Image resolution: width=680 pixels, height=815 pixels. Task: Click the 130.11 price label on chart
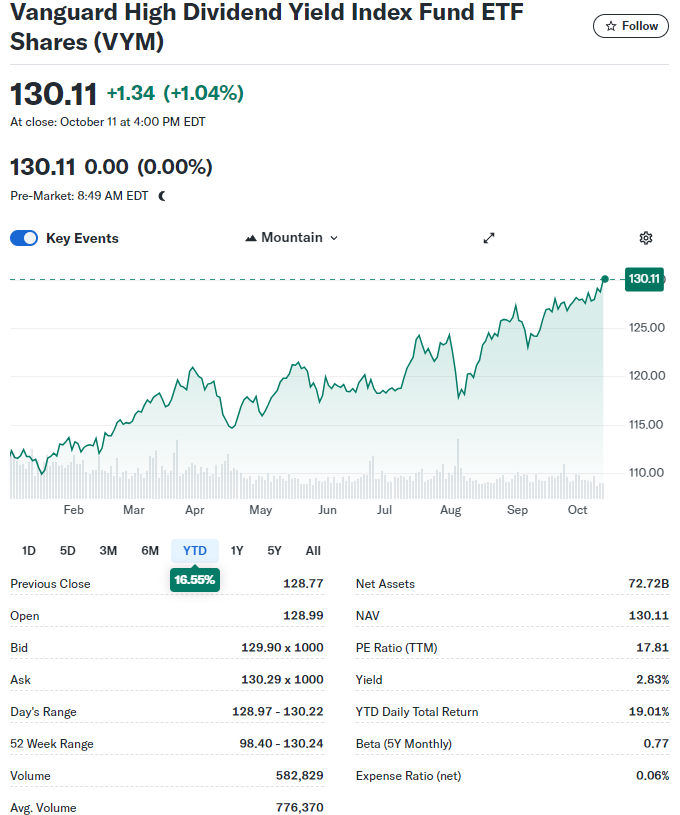[644, 279]
